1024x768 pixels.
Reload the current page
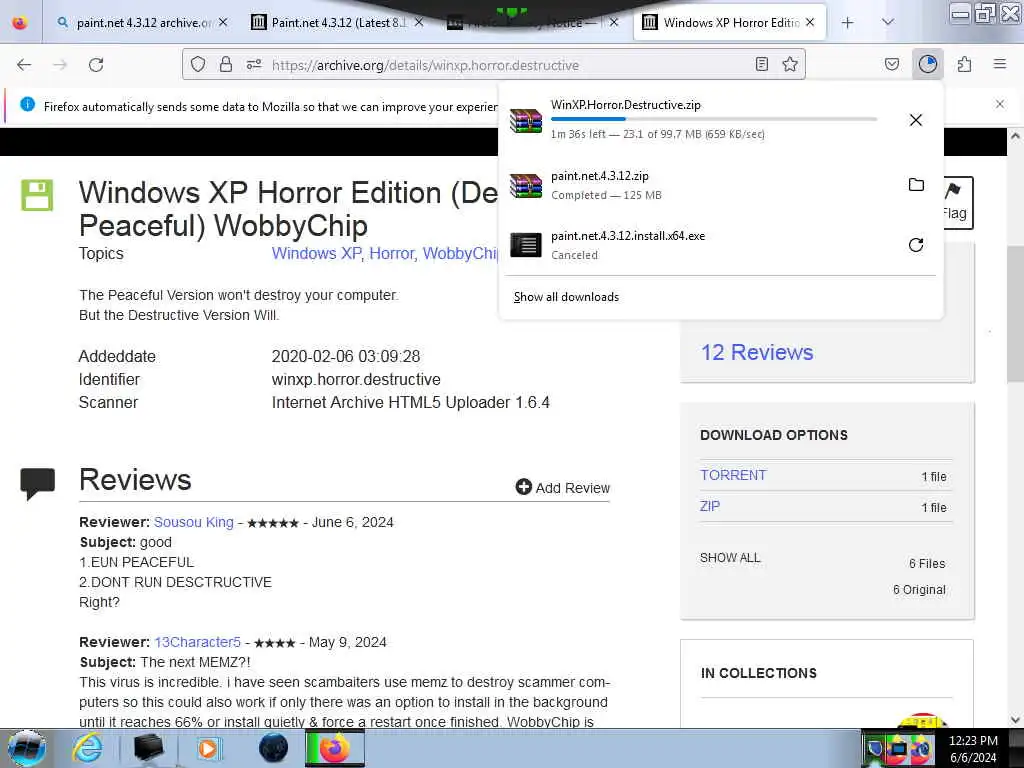(96, 65)
